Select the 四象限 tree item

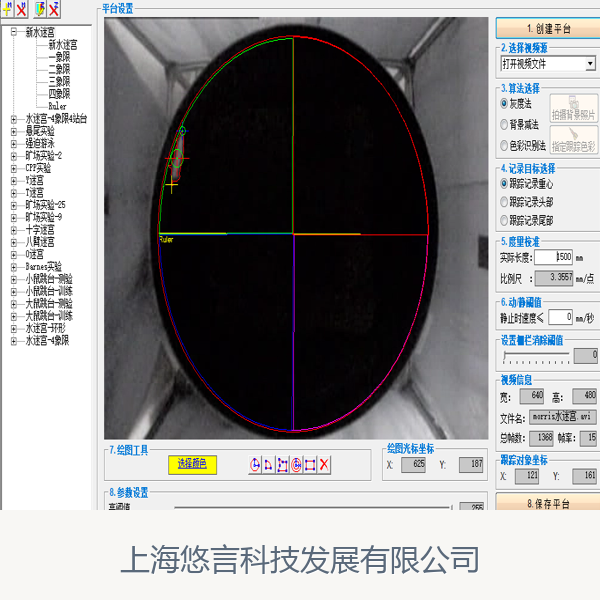tap(59, 94)
